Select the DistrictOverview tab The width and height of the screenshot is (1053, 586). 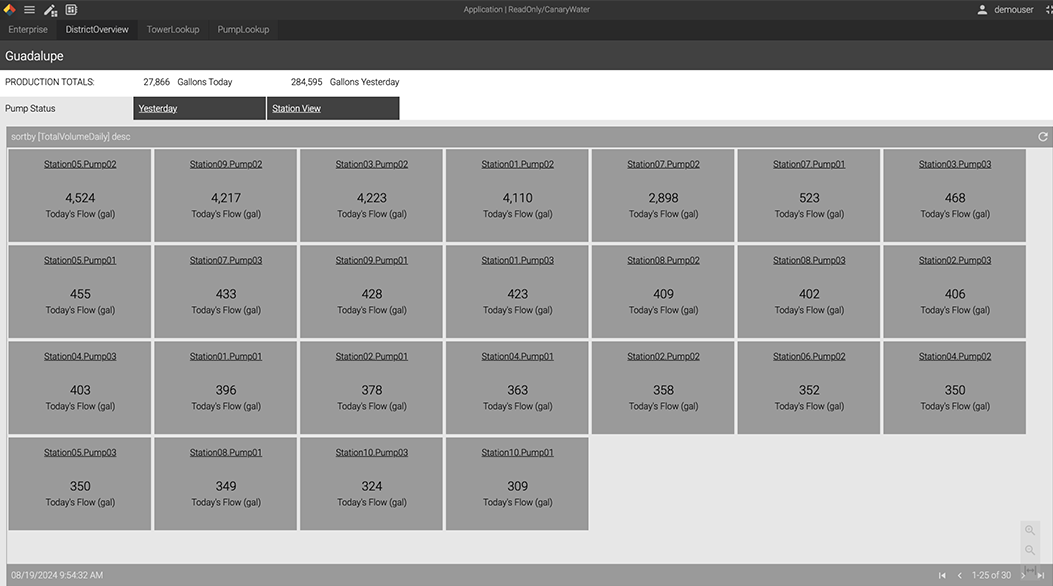tap(97, 30)
